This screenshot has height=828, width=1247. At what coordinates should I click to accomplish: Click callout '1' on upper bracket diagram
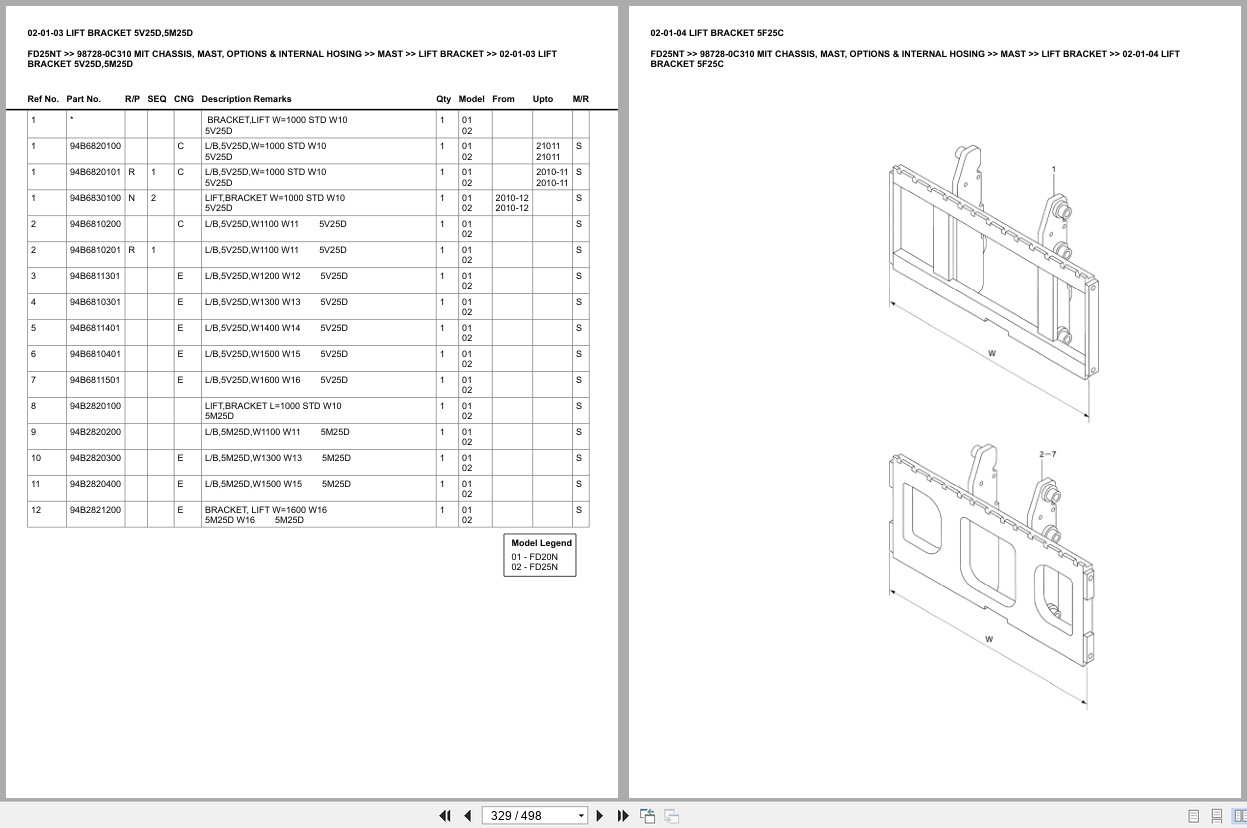click(x=1053, y=169)
